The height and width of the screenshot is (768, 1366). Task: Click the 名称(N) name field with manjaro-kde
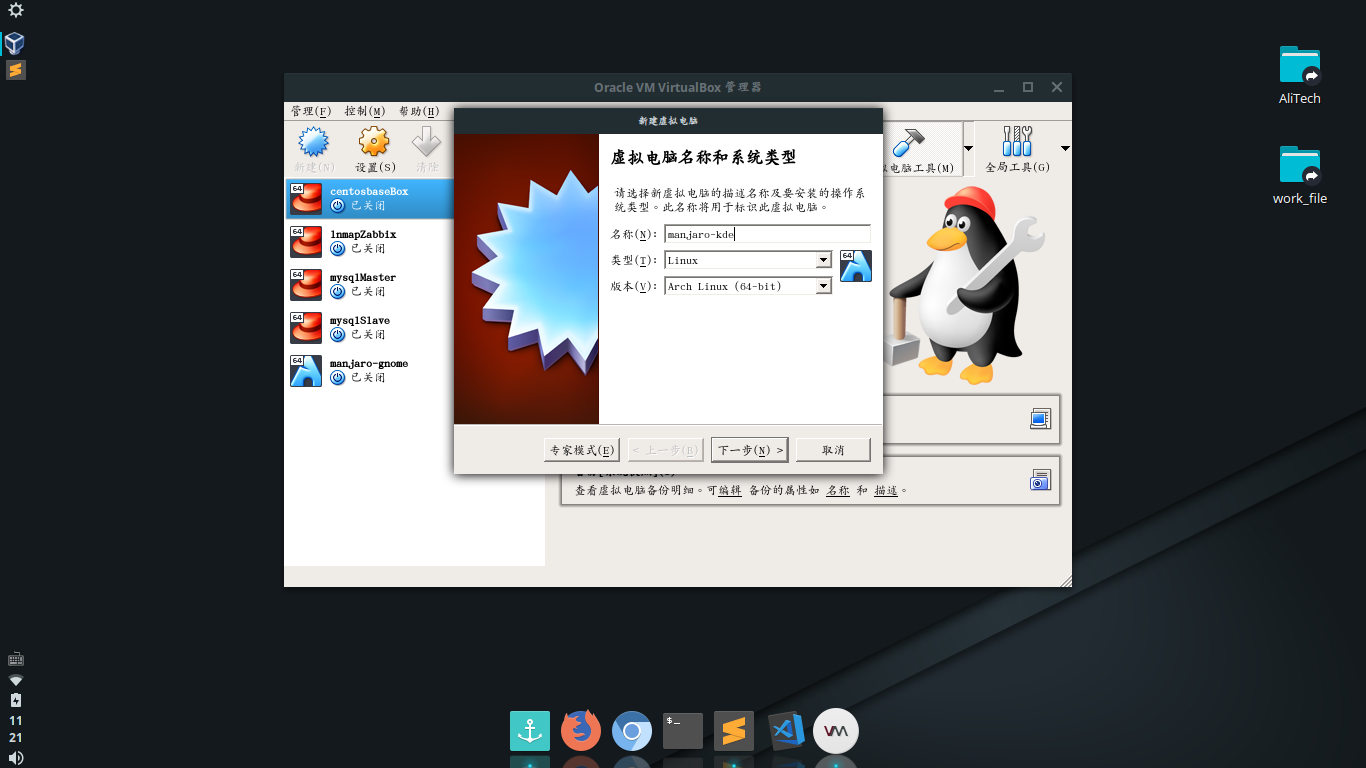tap(768, 234)
